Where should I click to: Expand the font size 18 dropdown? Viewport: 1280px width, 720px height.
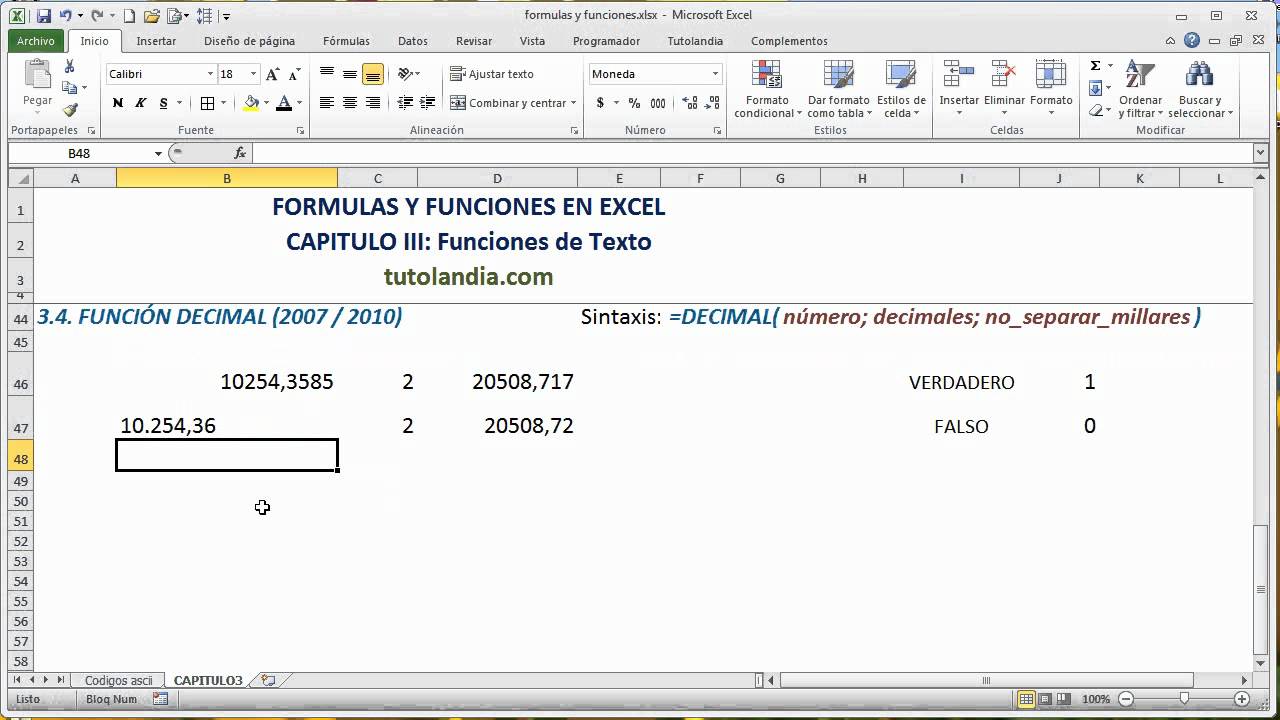(254, 74)
